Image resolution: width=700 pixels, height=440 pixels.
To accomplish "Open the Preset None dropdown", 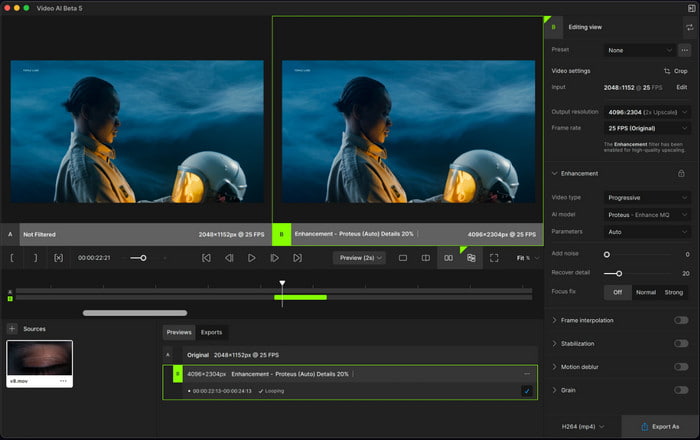I will 640,50.
